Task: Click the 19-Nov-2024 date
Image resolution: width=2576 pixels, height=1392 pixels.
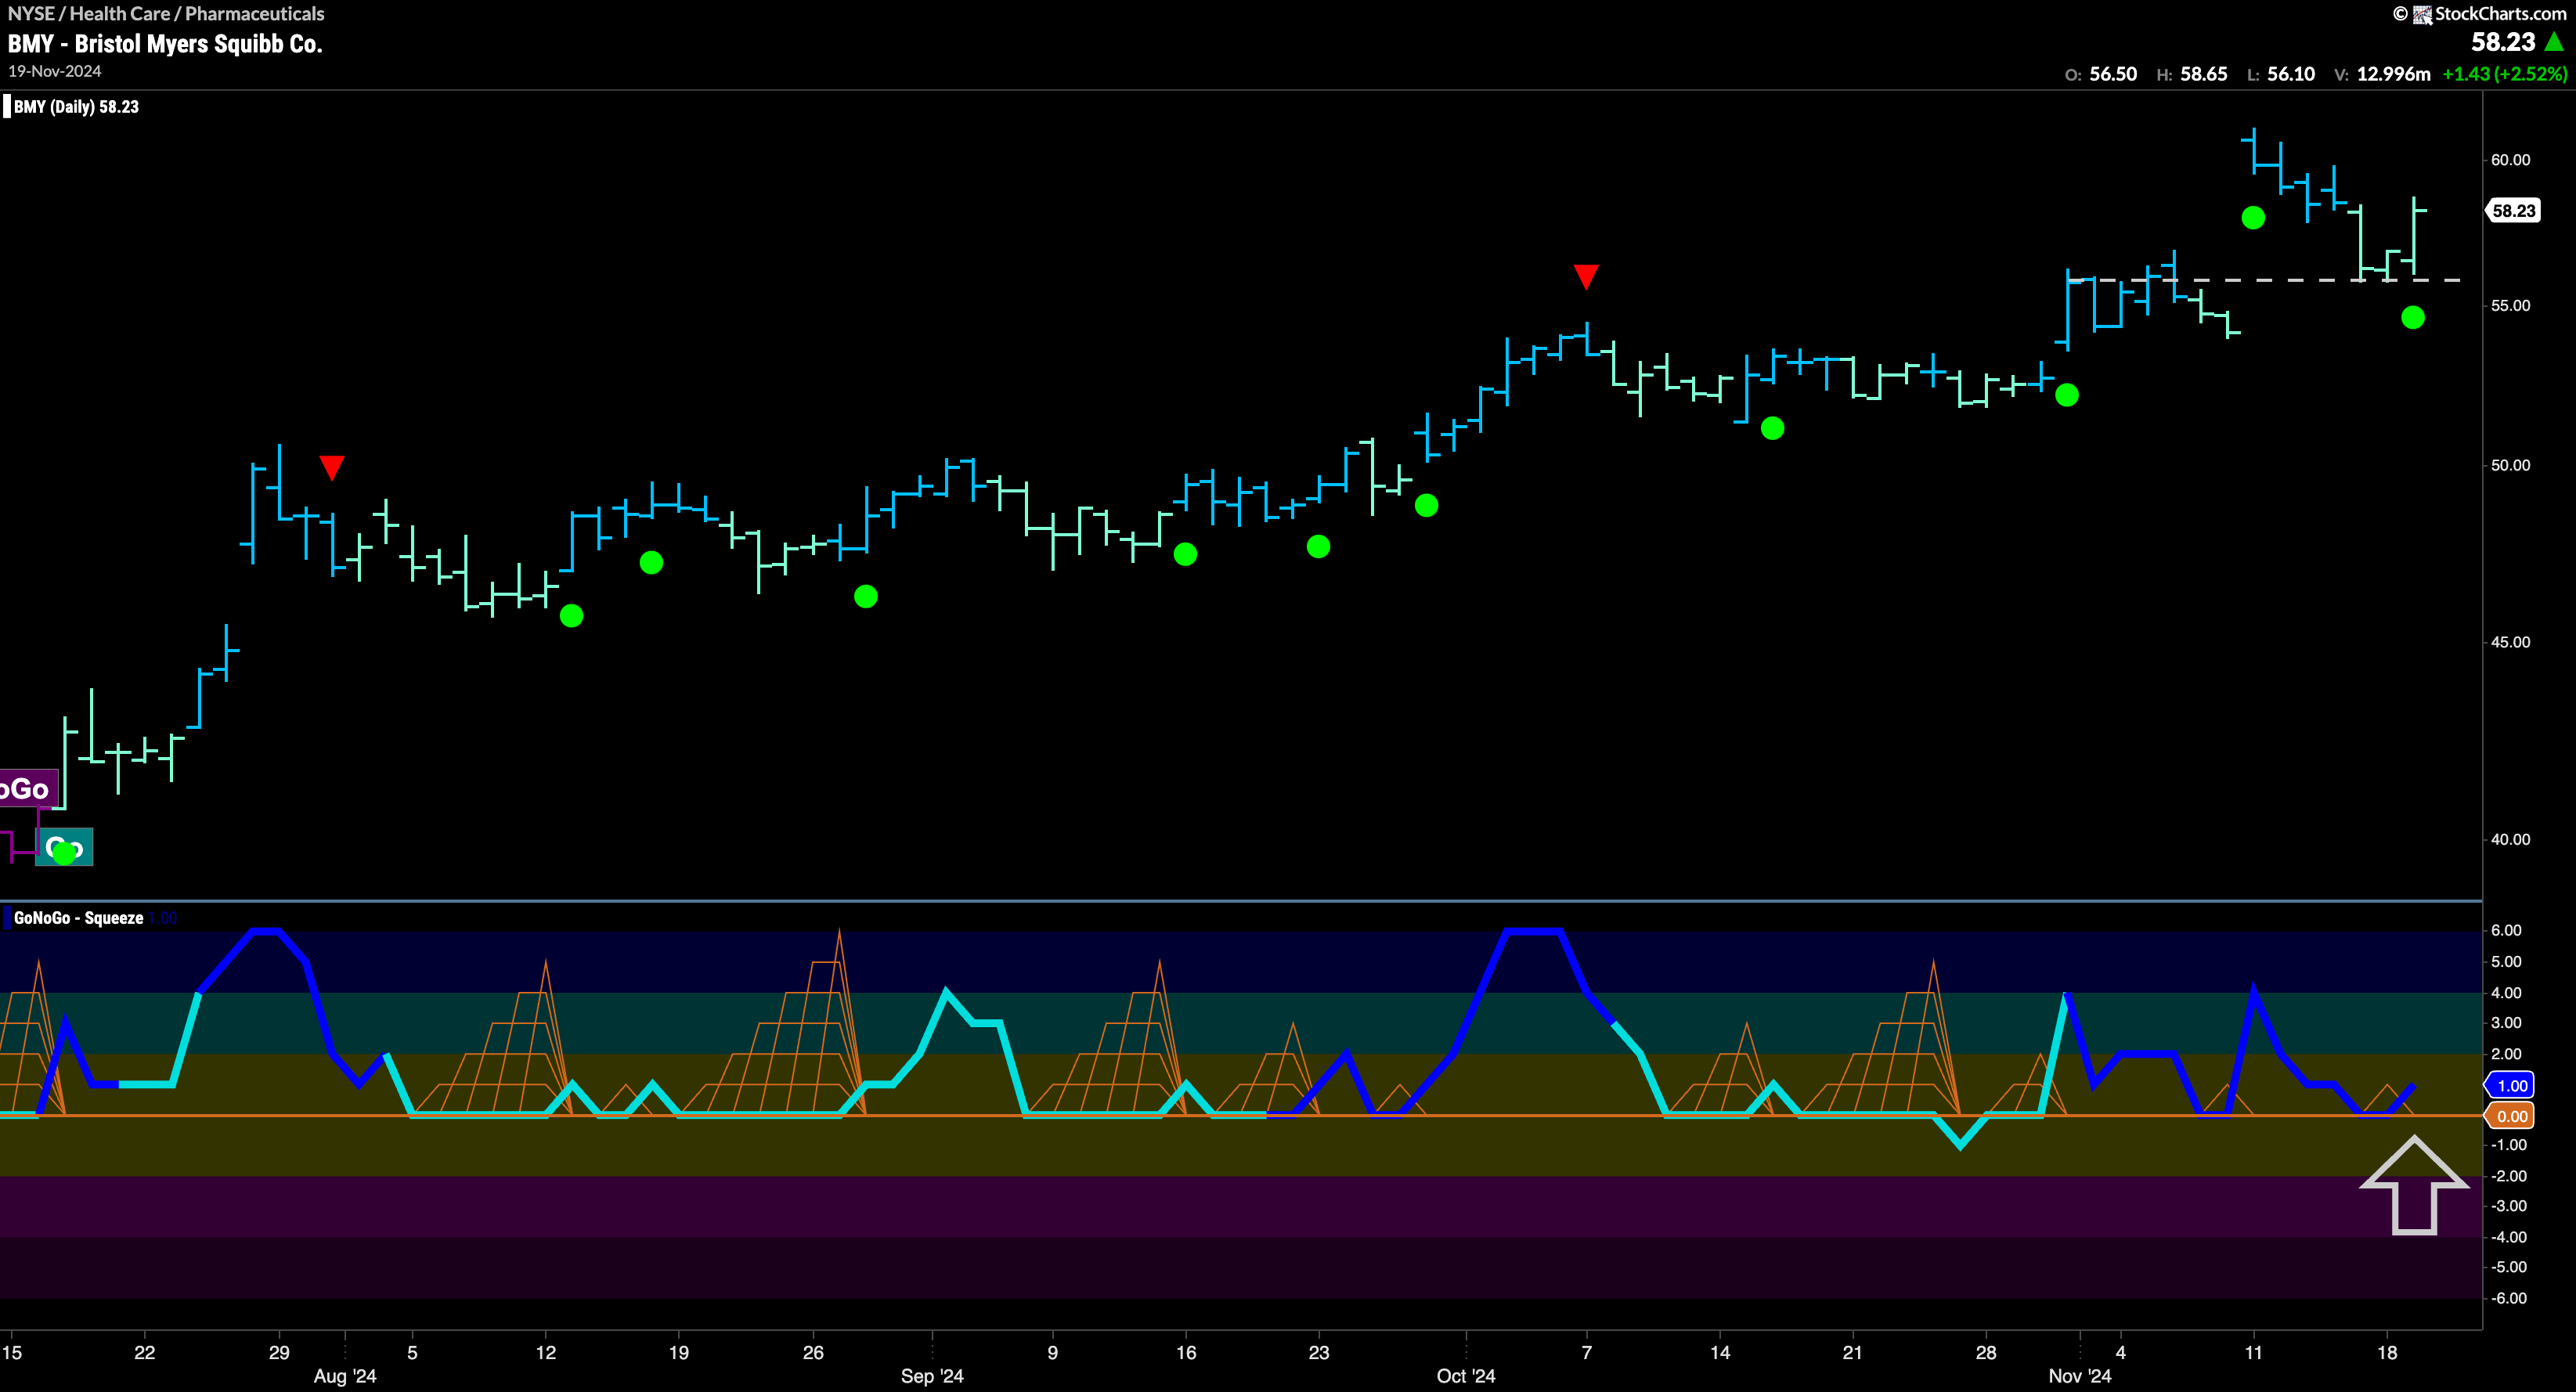Action: click(55, 71)
